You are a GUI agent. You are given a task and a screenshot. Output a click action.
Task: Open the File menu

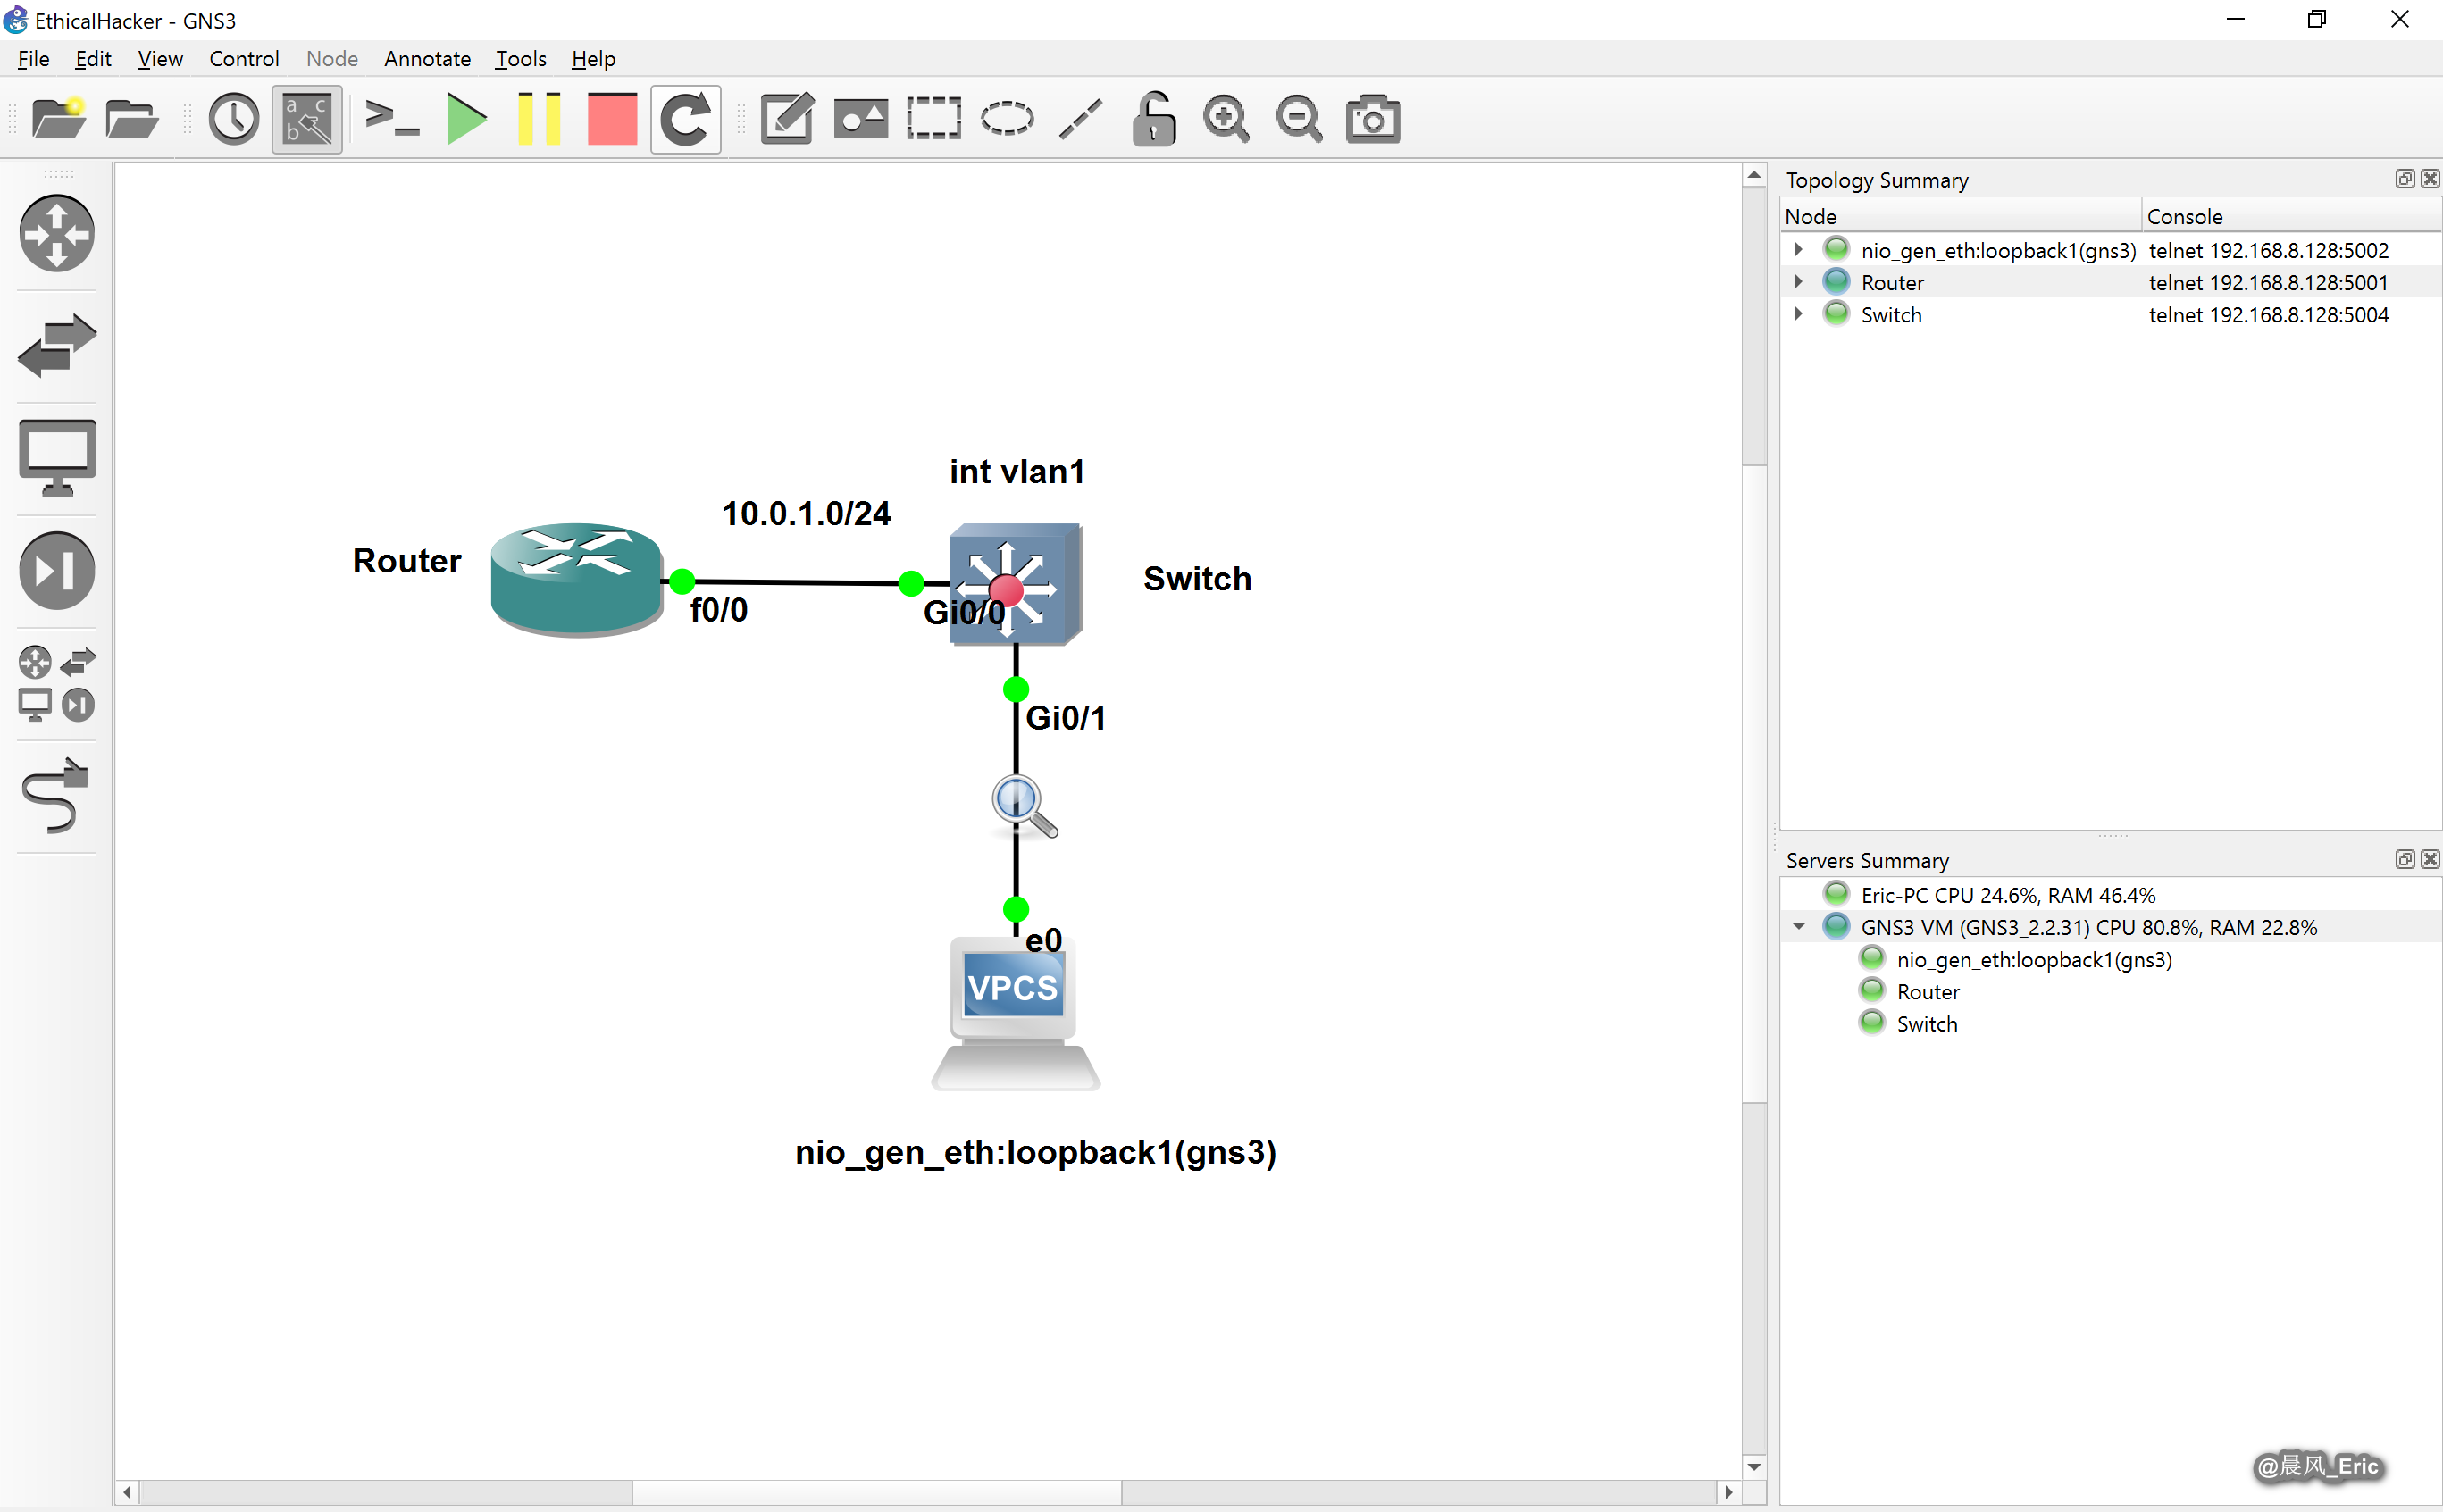(33, 59)
